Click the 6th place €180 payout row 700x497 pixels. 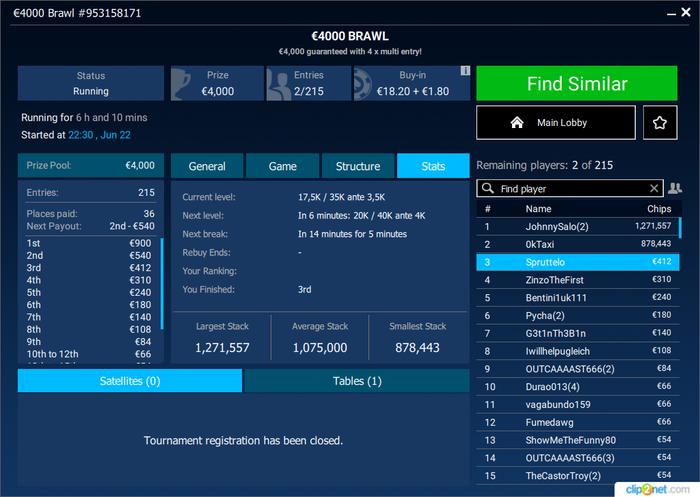tap(89, 305)
